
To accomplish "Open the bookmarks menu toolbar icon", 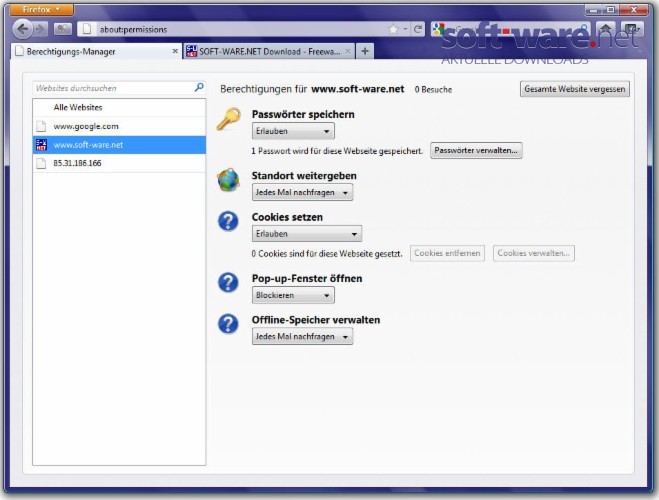I will pyautogui.click(x=632, y=29).
